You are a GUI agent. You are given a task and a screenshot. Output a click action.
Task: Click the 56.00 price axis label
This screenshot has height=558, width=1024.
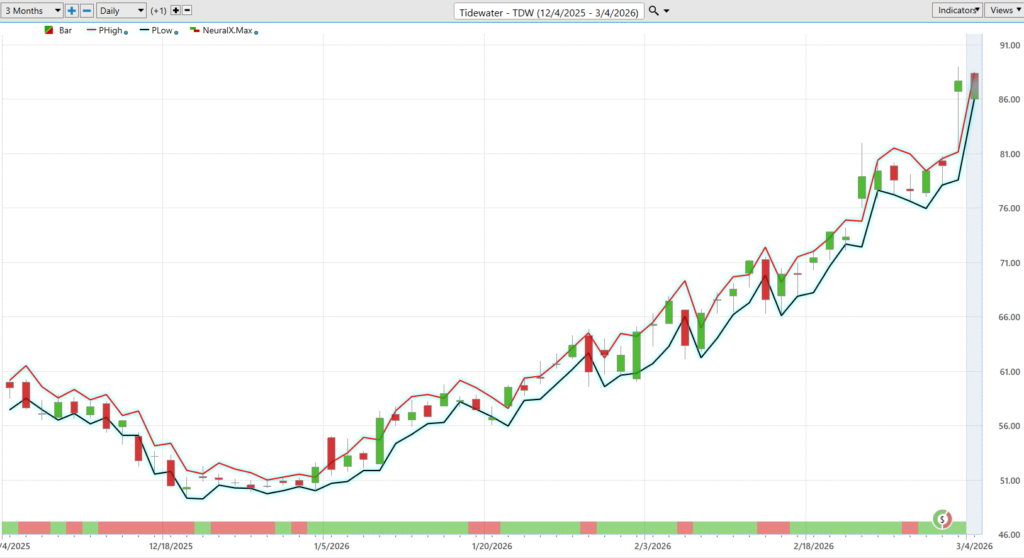click(x=1010, y=426)
